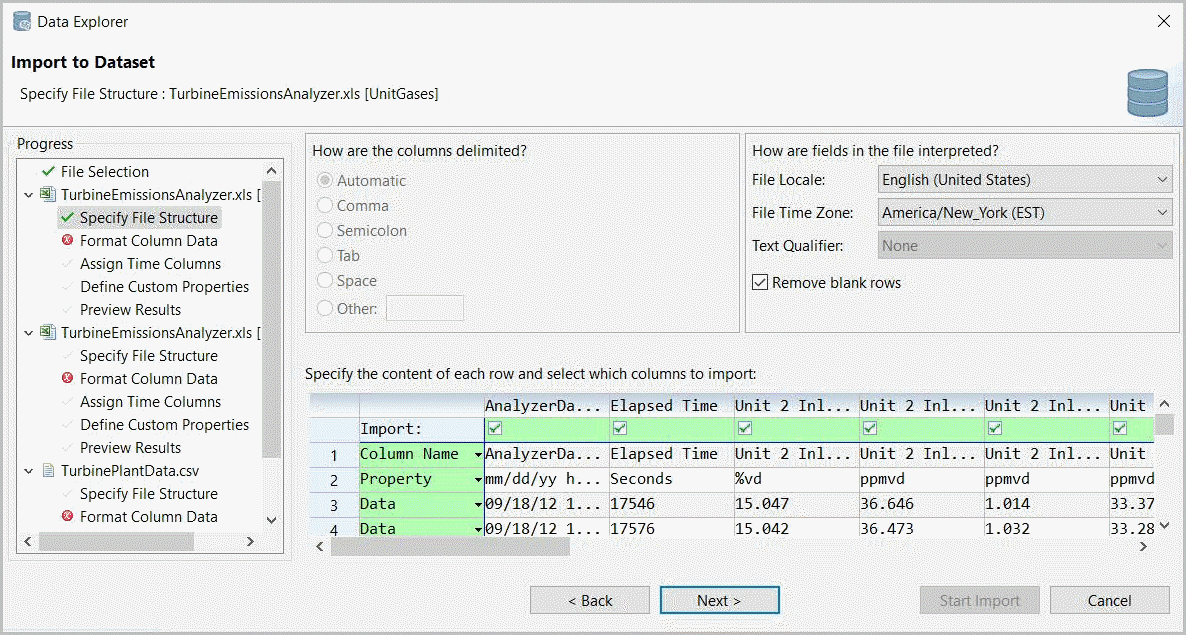Open the File Time Zone dropdown
Viewport: 1186px width, 635px height.
coord(1025,212)
